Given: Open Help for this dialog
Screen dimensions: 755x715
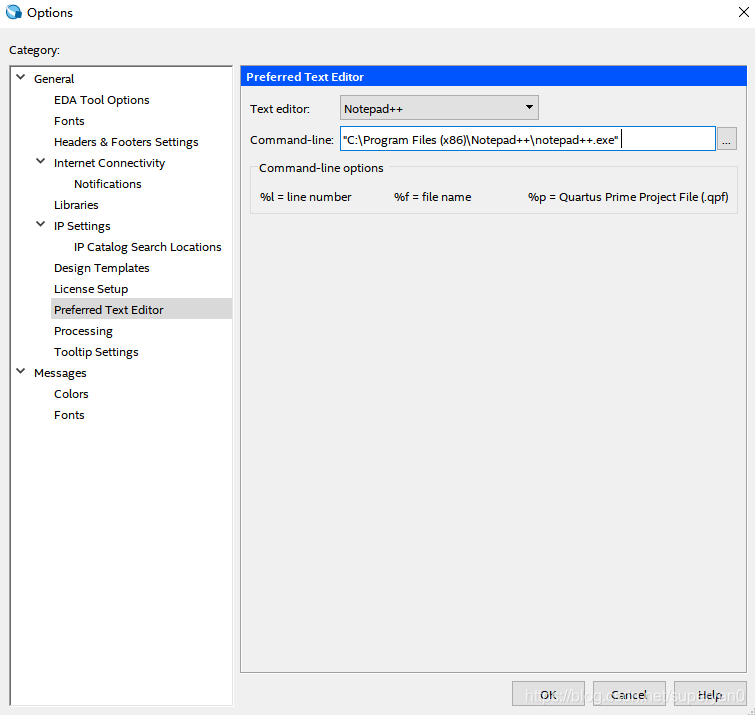Looking at the screenshot, I should [710, 694].
